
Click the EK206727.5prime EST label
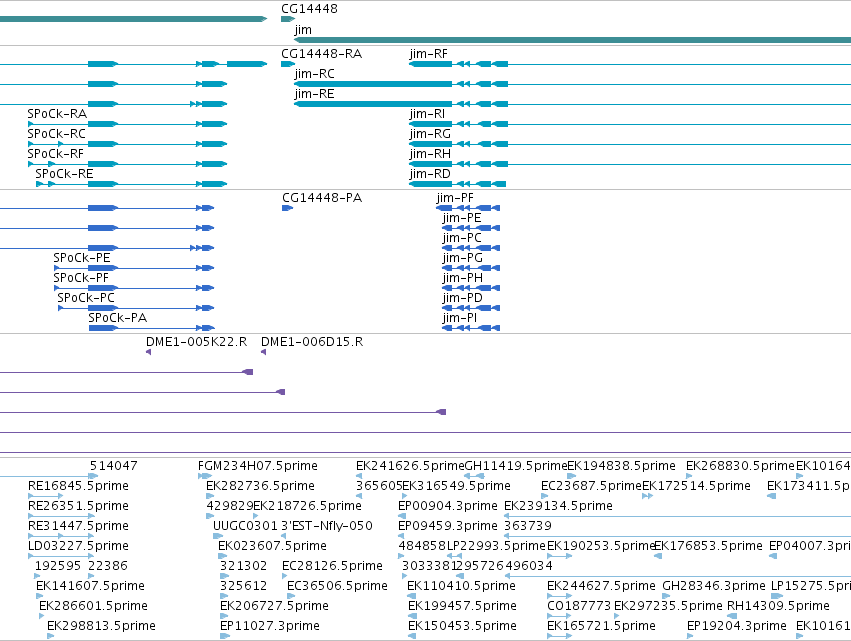click(x=275, y=606)
